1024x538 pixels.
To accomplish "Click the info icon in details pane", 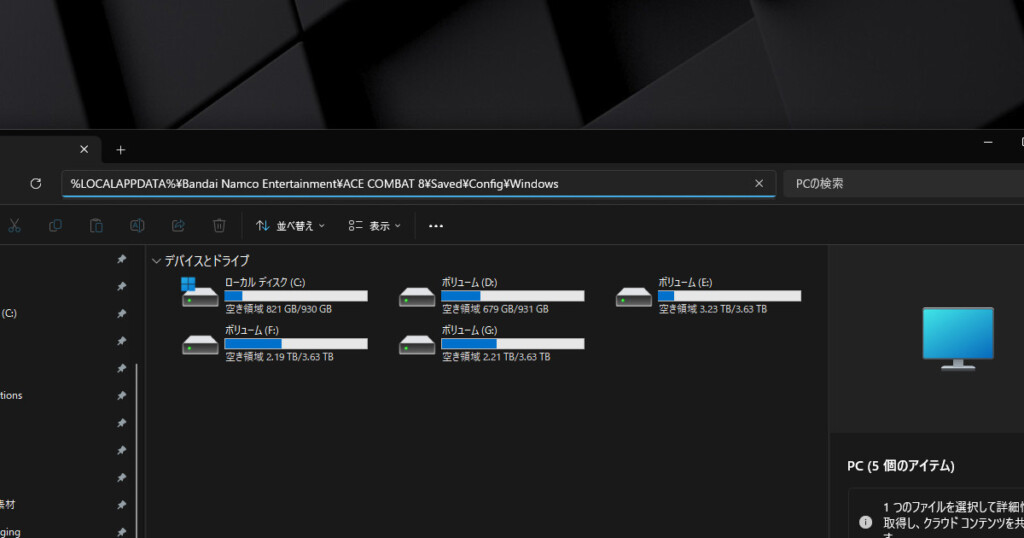I will click(x=865, y=522).
